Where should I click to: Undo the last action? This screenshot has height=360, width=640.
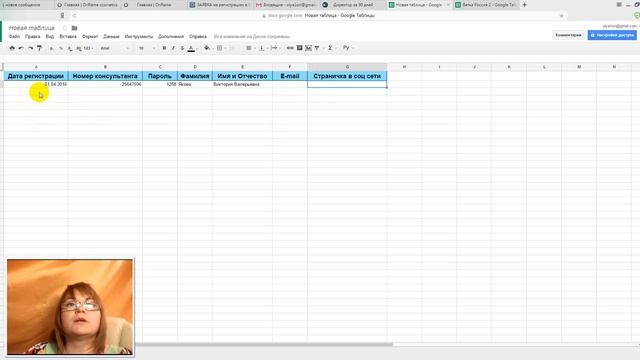point(21,48)
